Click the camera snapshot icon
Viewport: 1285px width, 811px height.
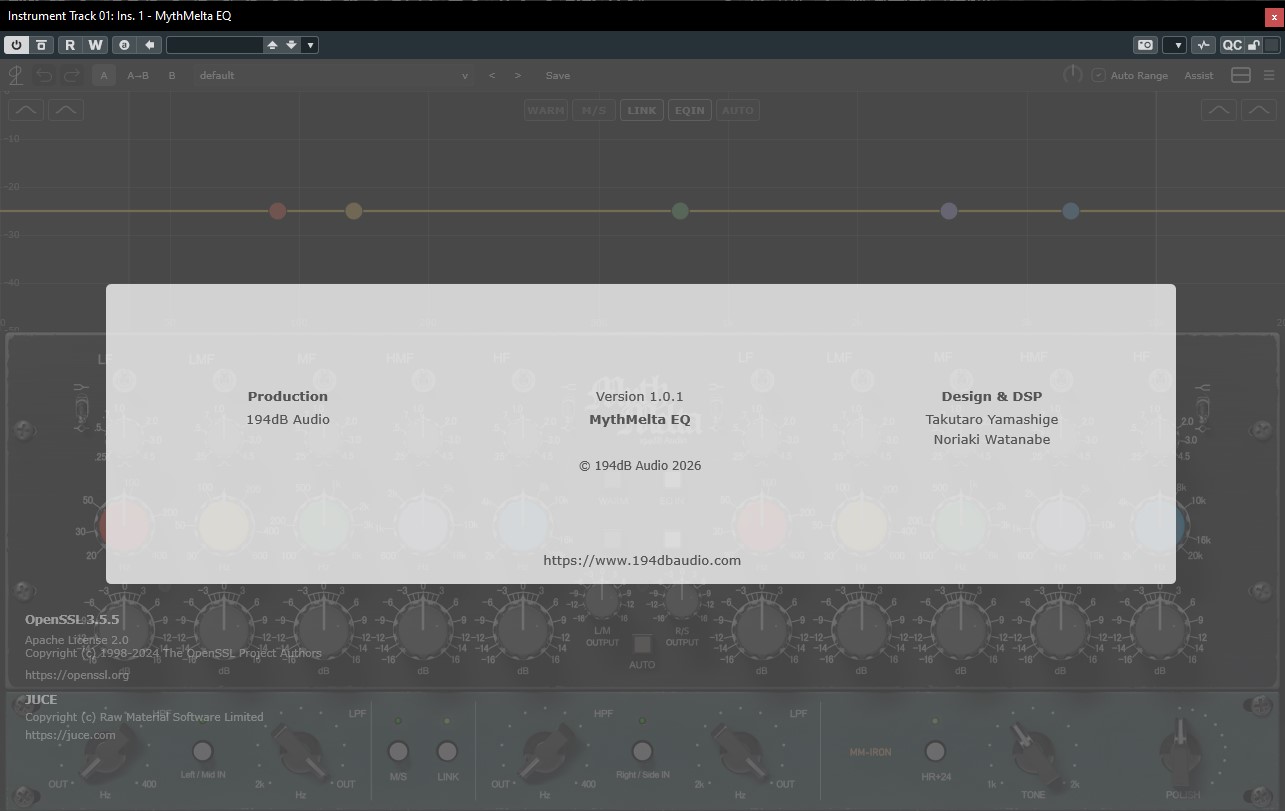click(x=1145, y=45)
